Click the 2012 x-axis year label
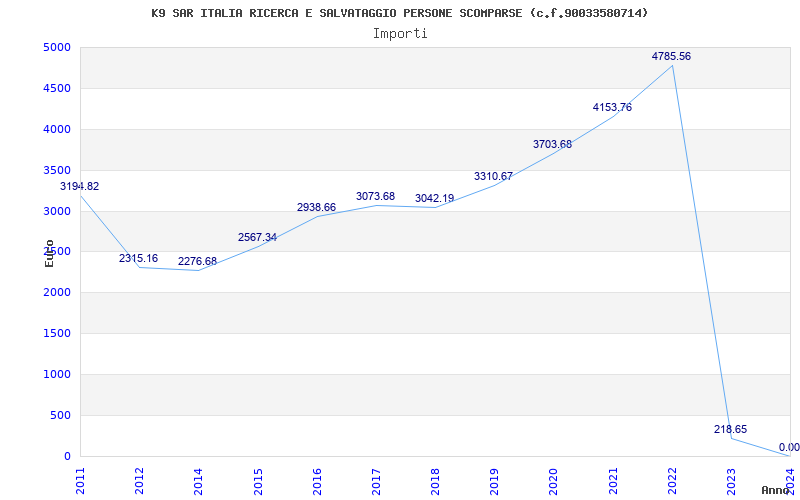The height and width of the screenshot is (500, 800). click(139, 481)
